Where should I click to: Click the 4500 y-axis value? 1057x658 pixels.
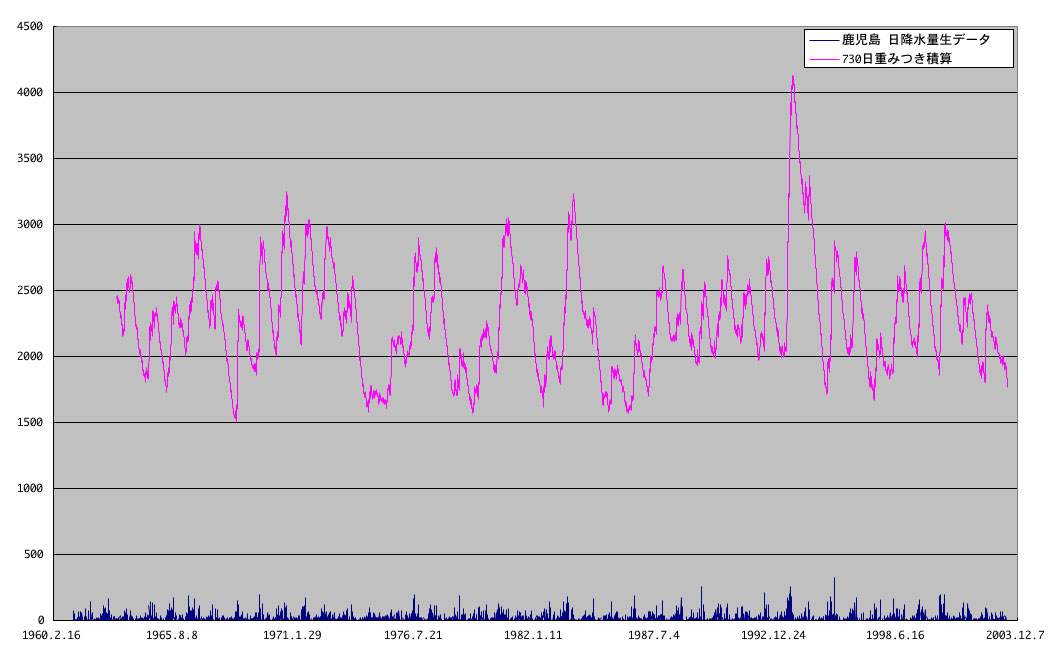point(29,27)
